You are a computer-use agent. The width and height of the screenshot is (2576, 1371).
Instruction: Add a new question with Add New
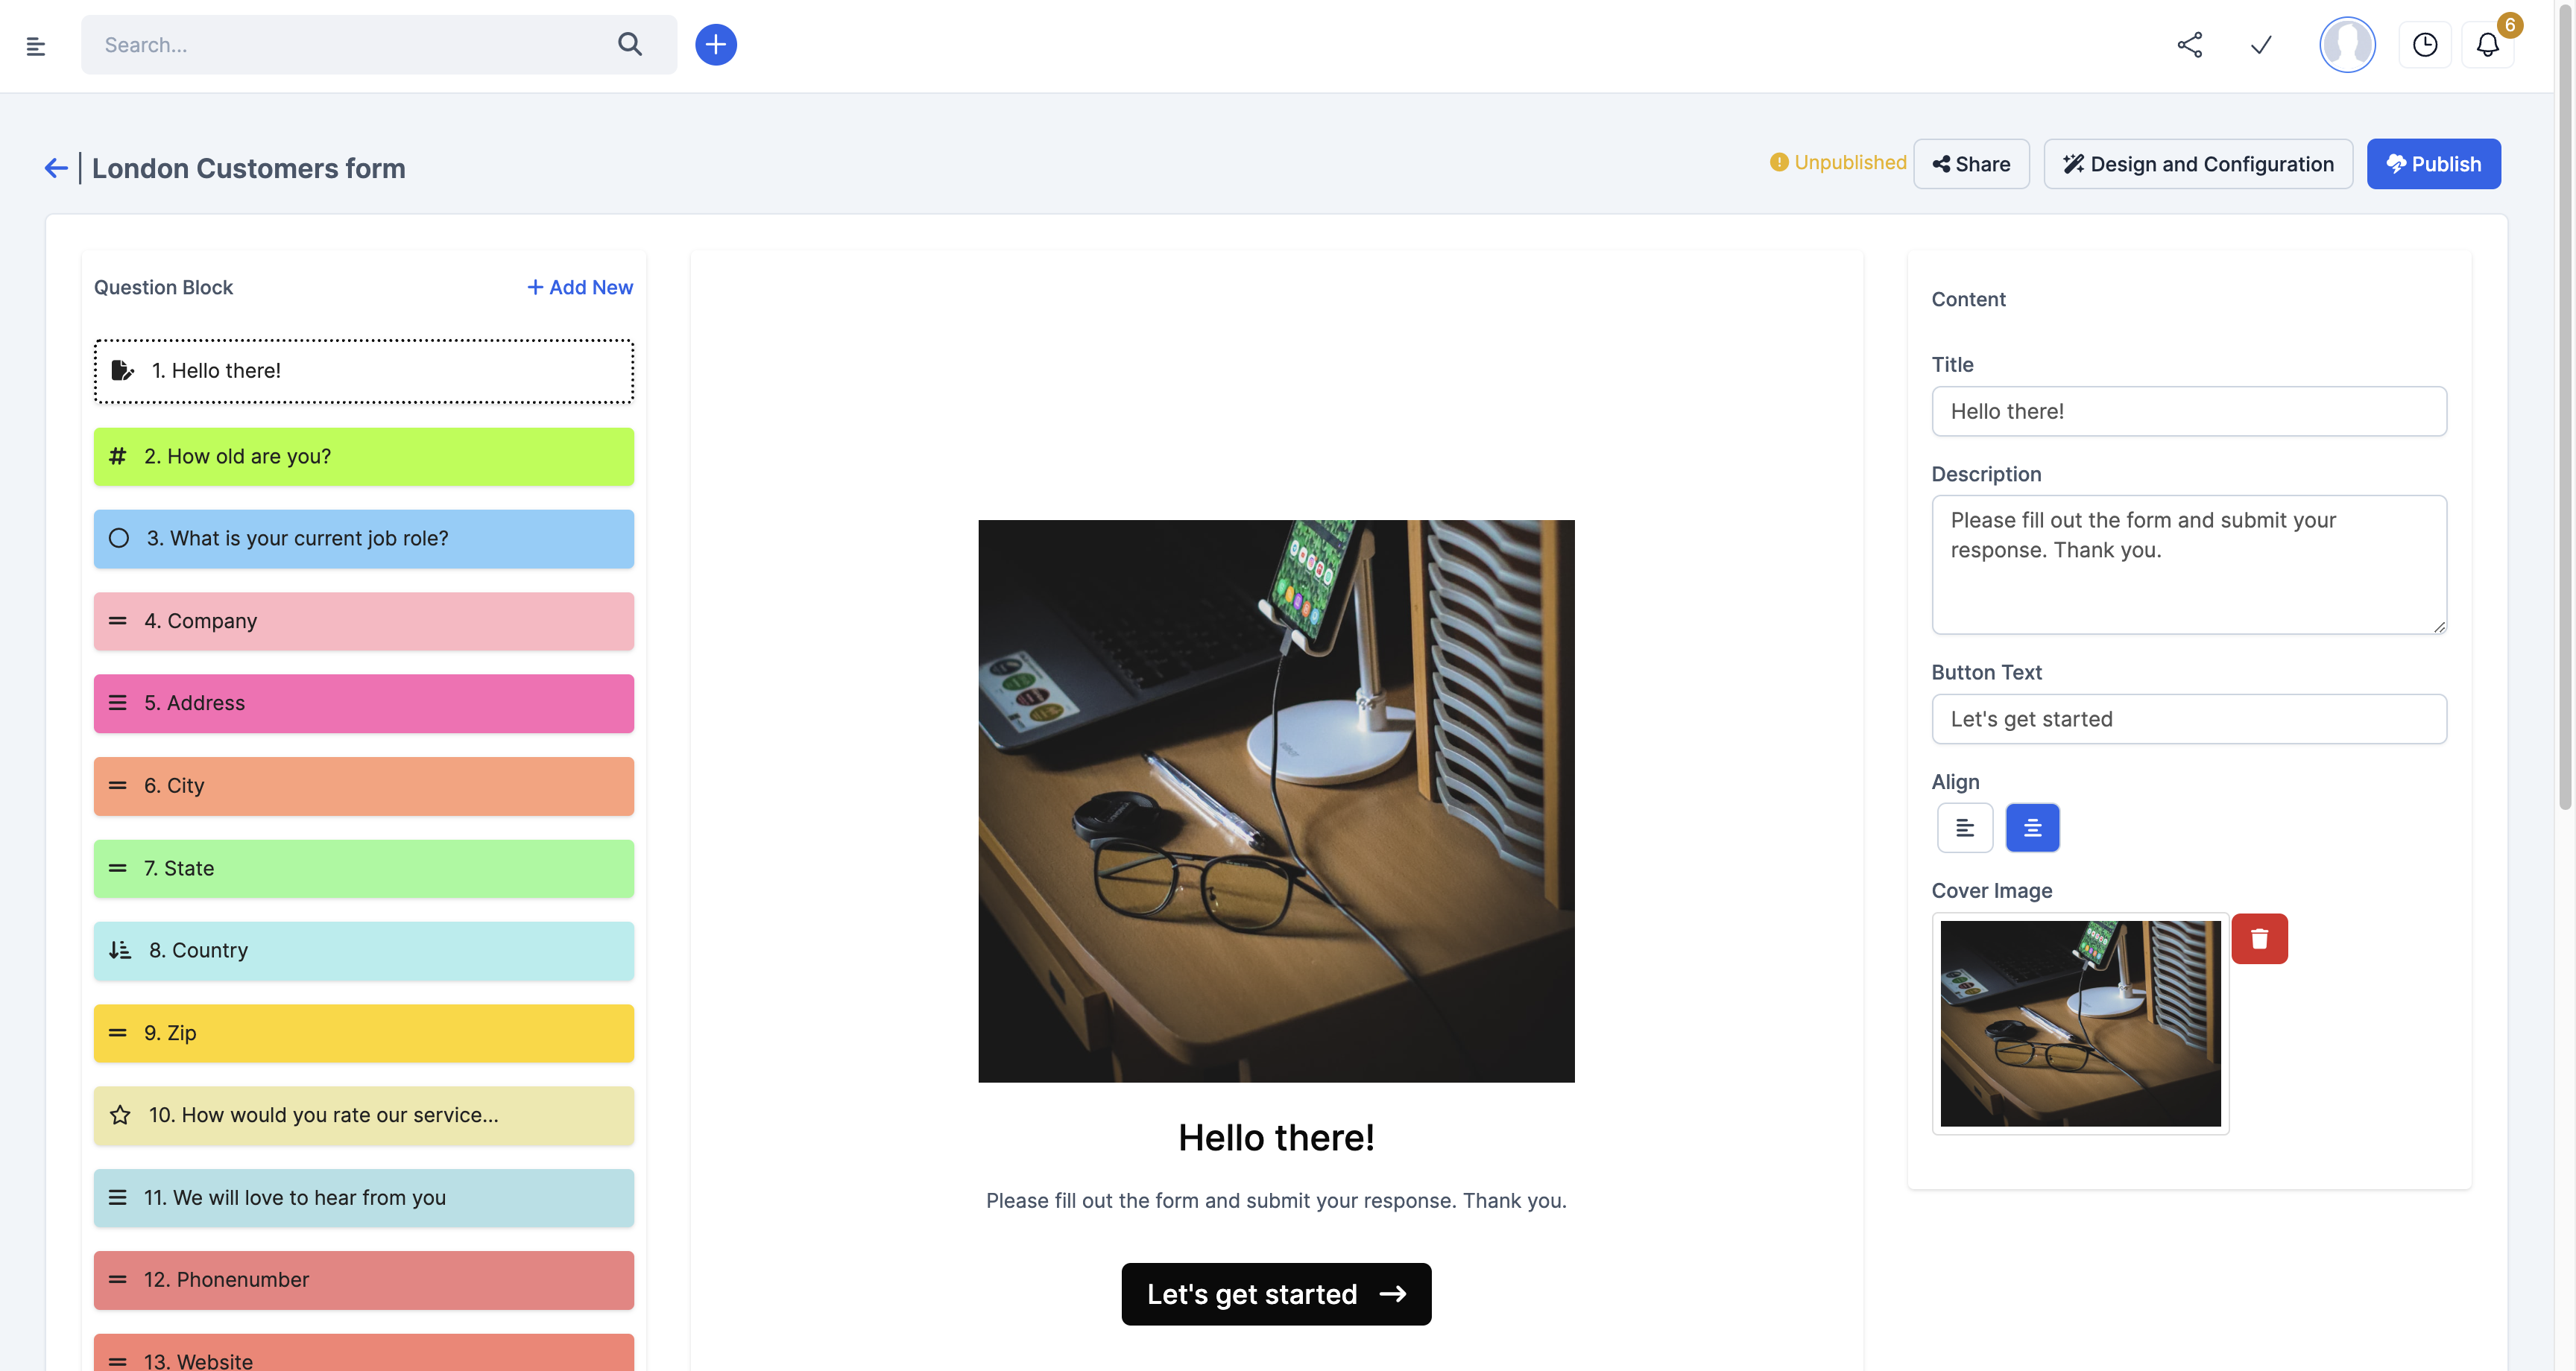click(x=579, y=287)
